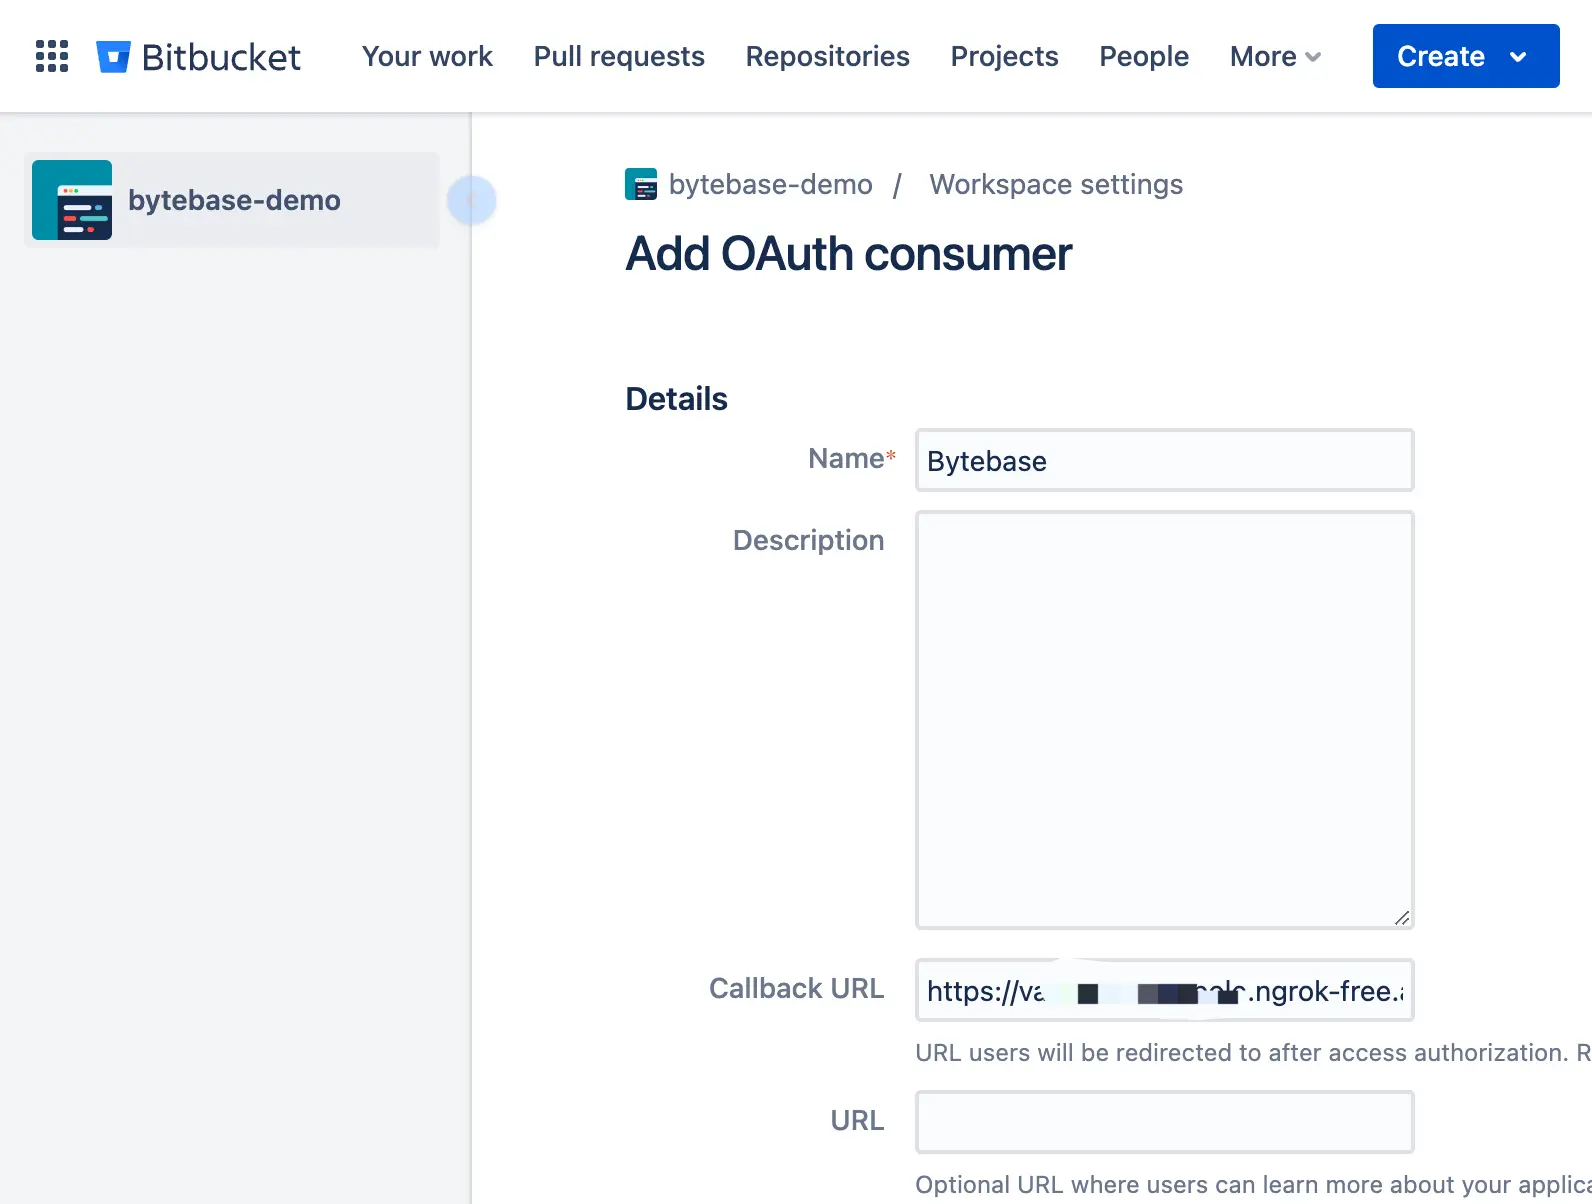Open Projects in top navigation
1592x1204 pixels.
1004,56
